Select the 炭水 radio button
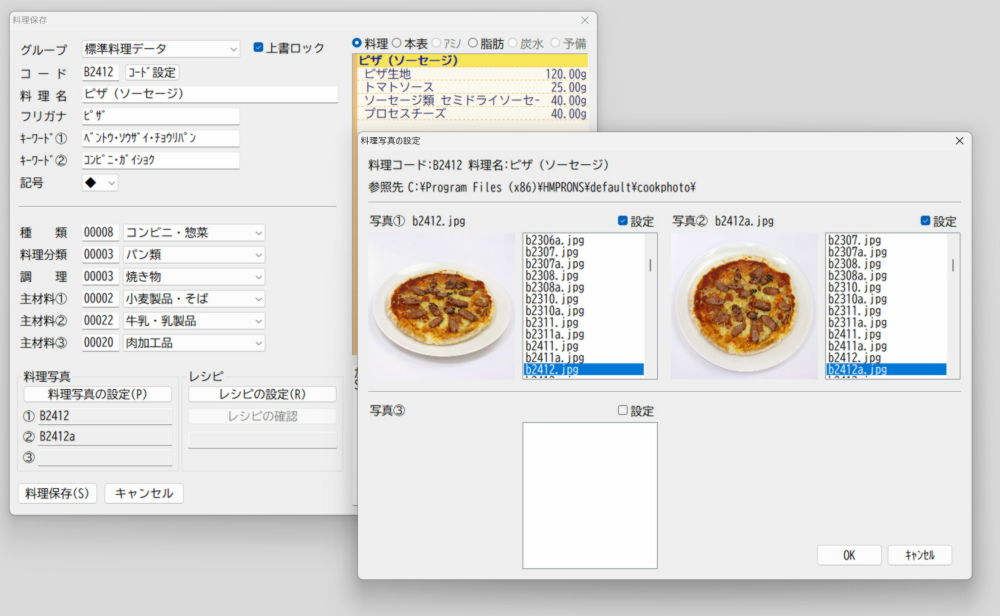Screen dimensions: 1000x616 (512, 43)
